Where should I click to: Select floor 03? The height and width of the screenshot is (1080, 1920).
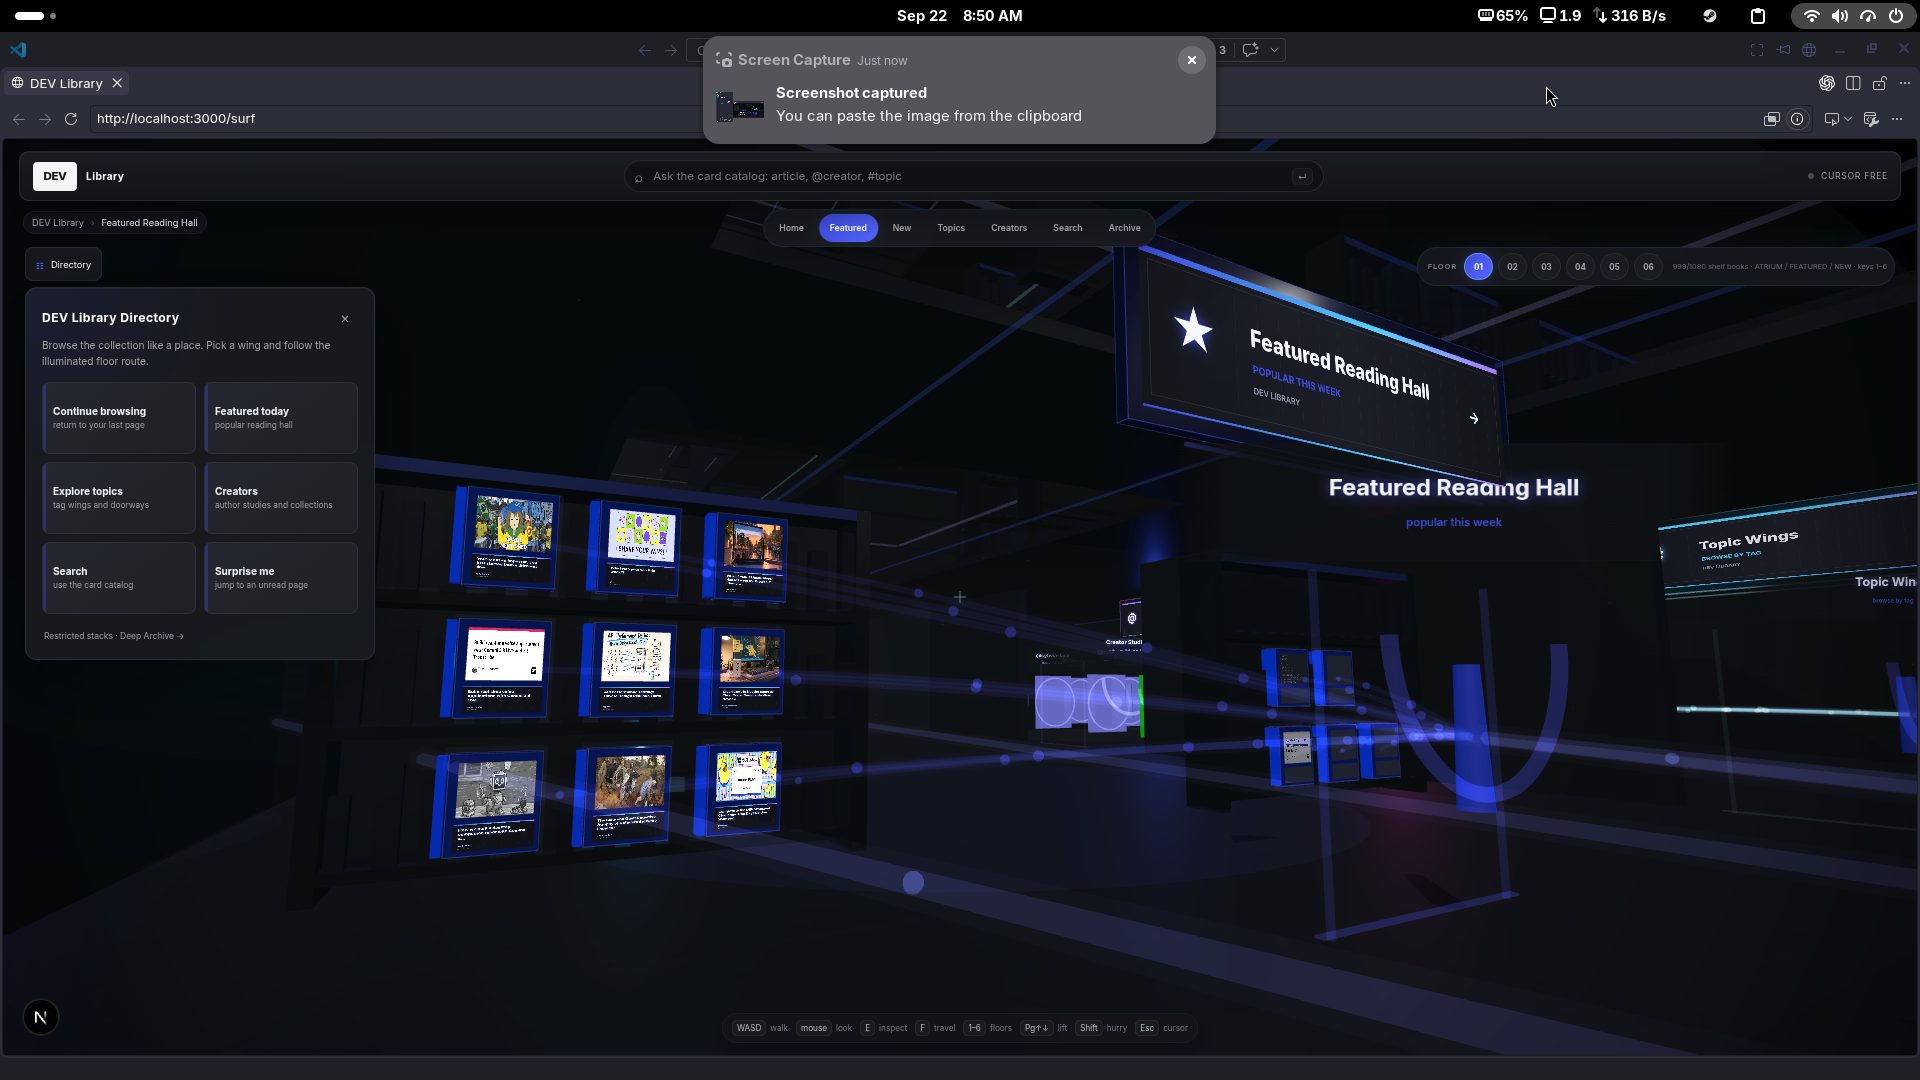pyautogui.click(x=1546, y=267)
